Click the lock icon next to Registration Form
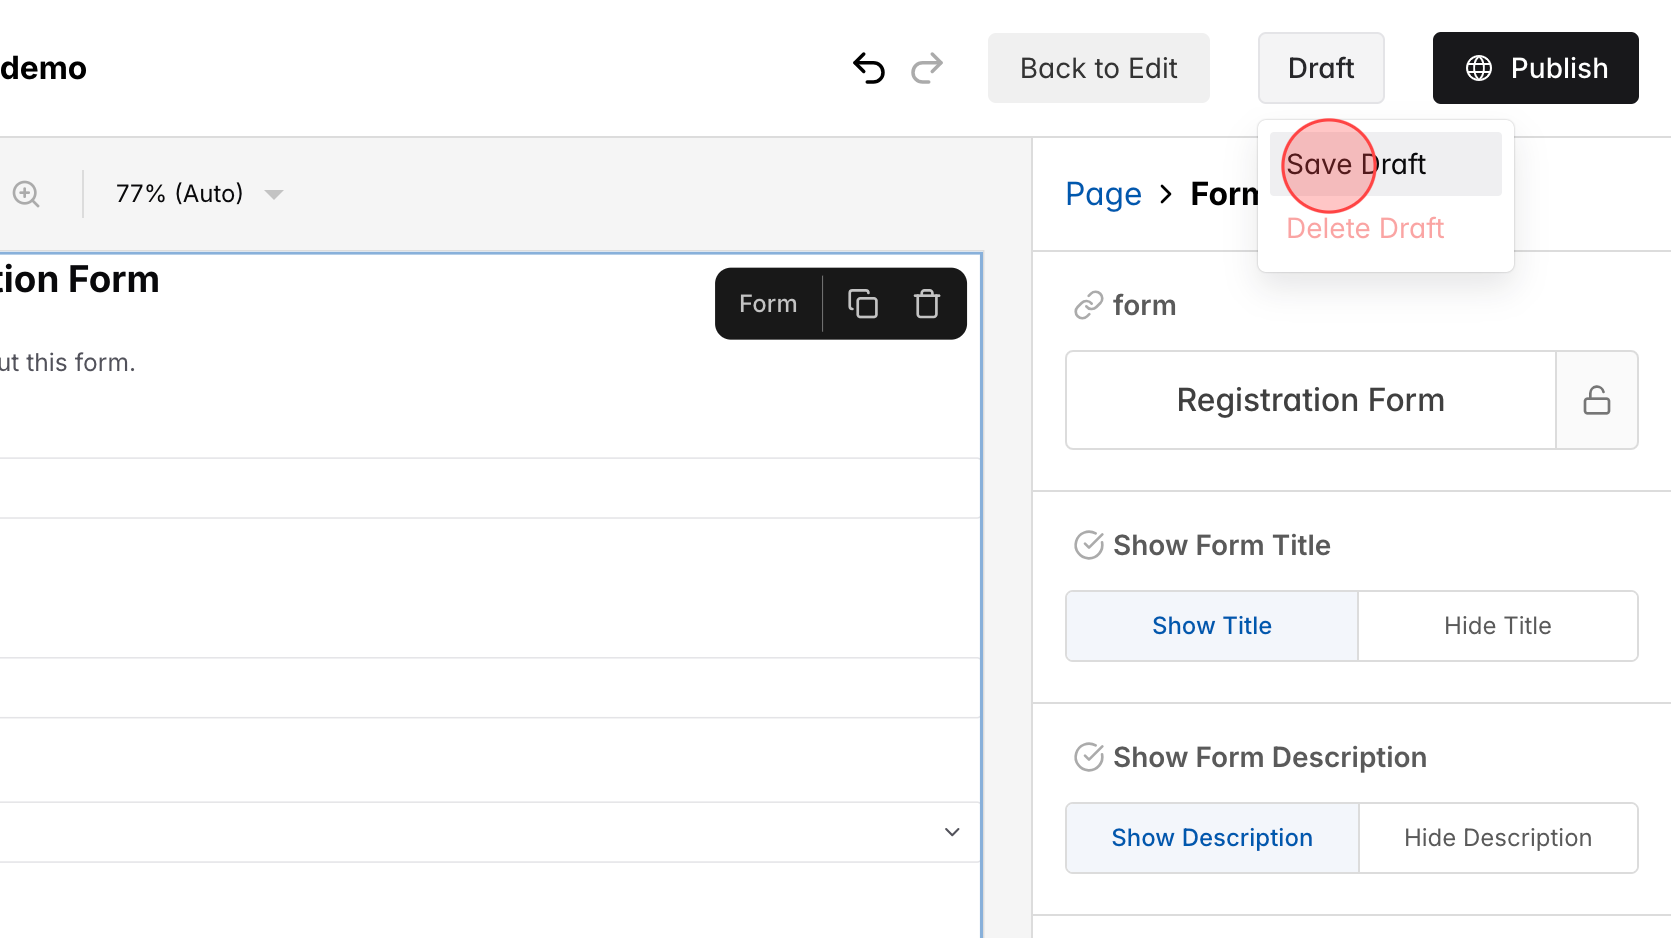The width and height of the screenshot is (1671, 938). [1597, 399]
